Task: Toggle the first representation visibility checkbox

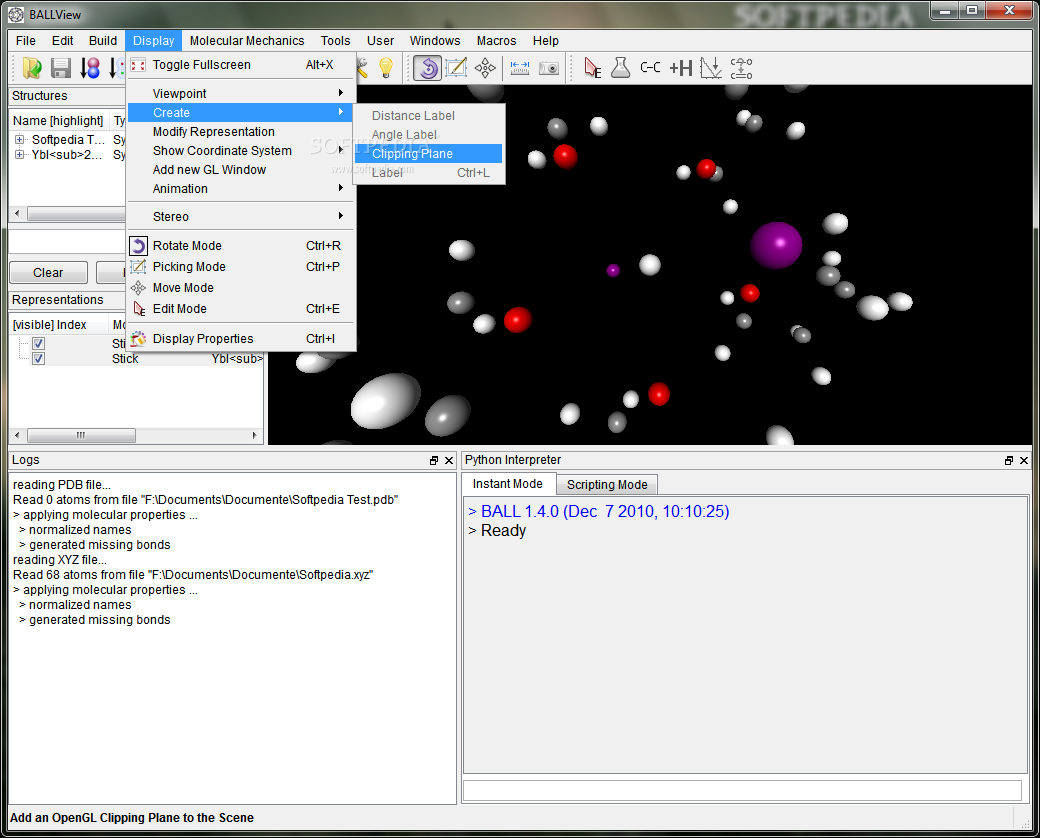Action: coord(38,344)
